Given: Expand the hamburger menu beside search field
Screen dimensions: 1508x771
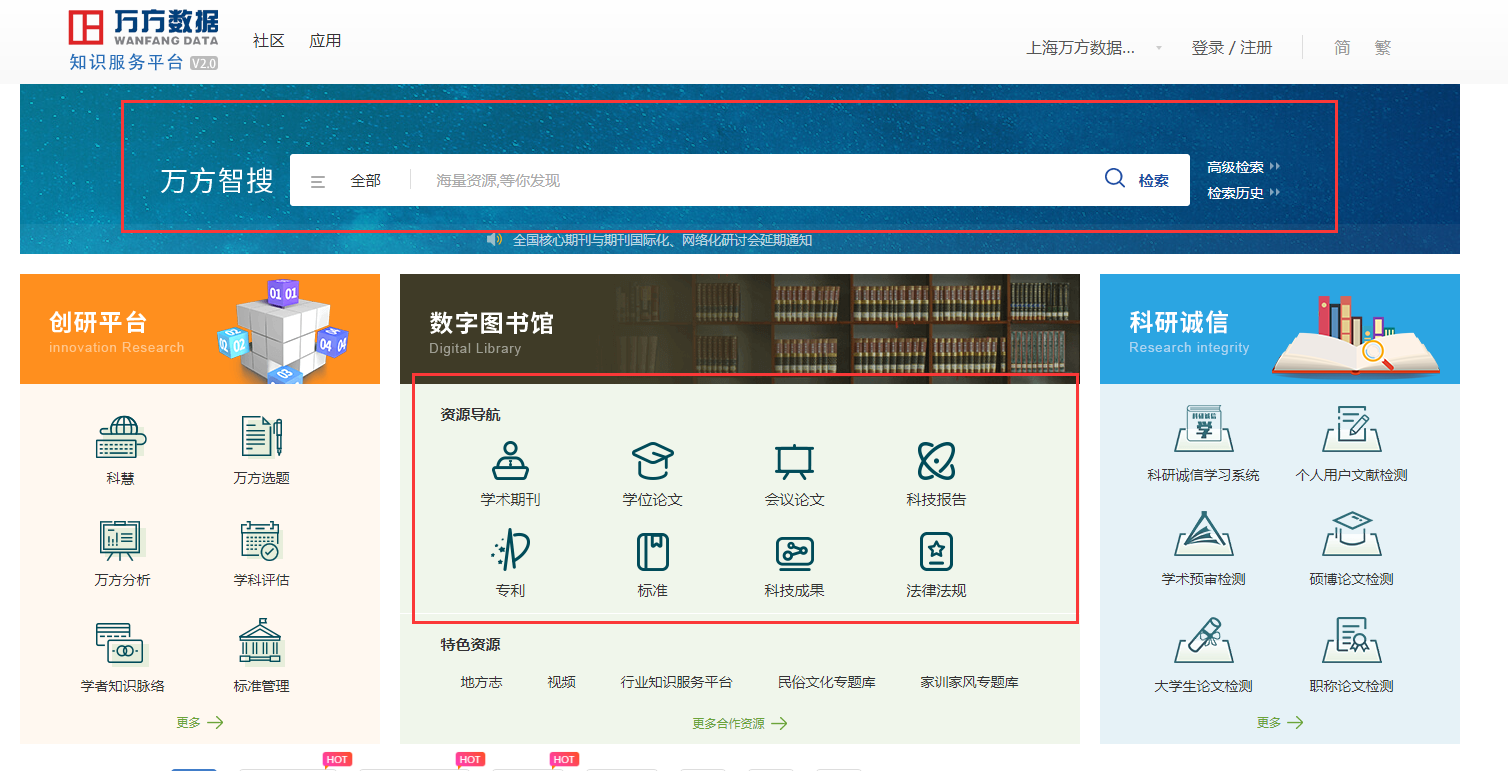Looking at the screenshot, I should tap(318, 180).
